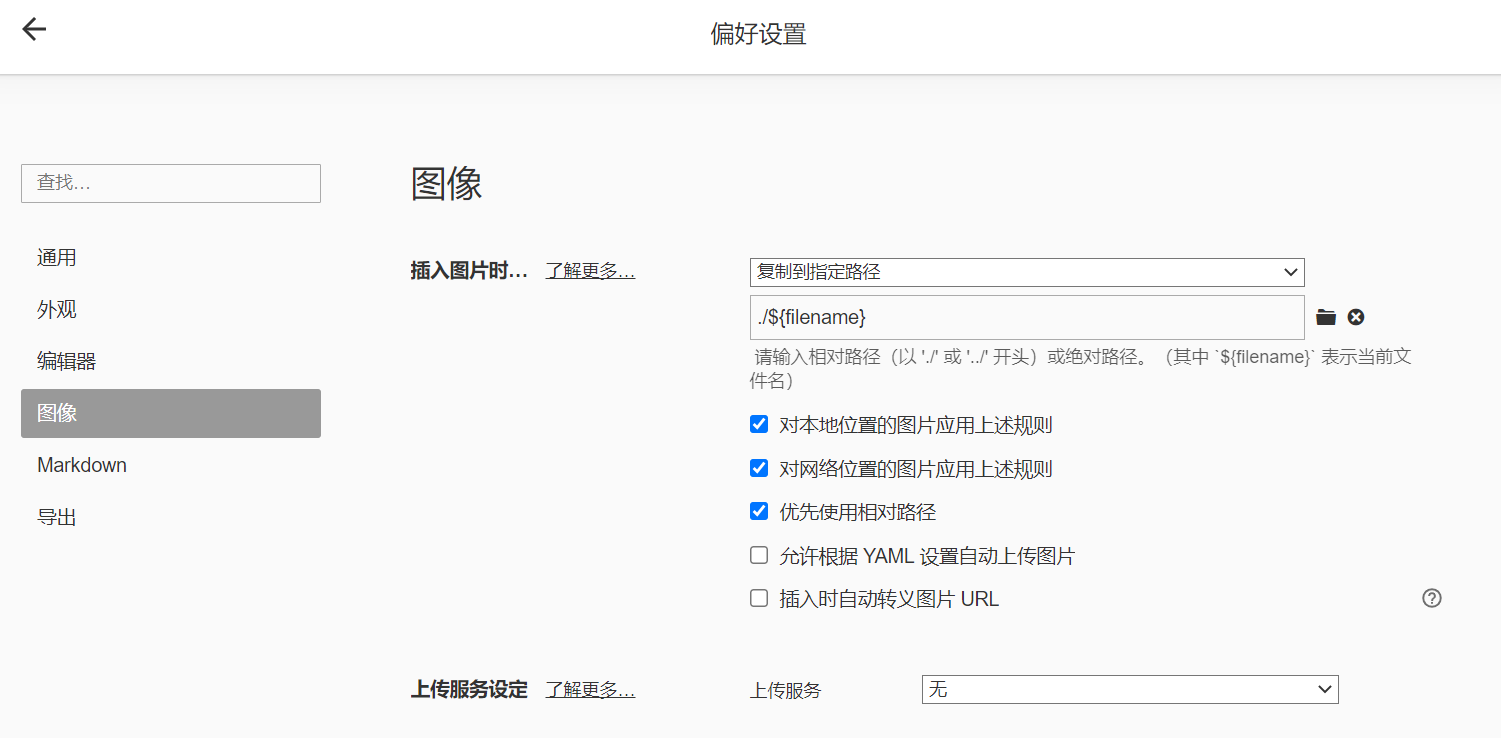Click the currently selected 图像 section
Viewport: 1501px width, 738px height.
point(57,413)
